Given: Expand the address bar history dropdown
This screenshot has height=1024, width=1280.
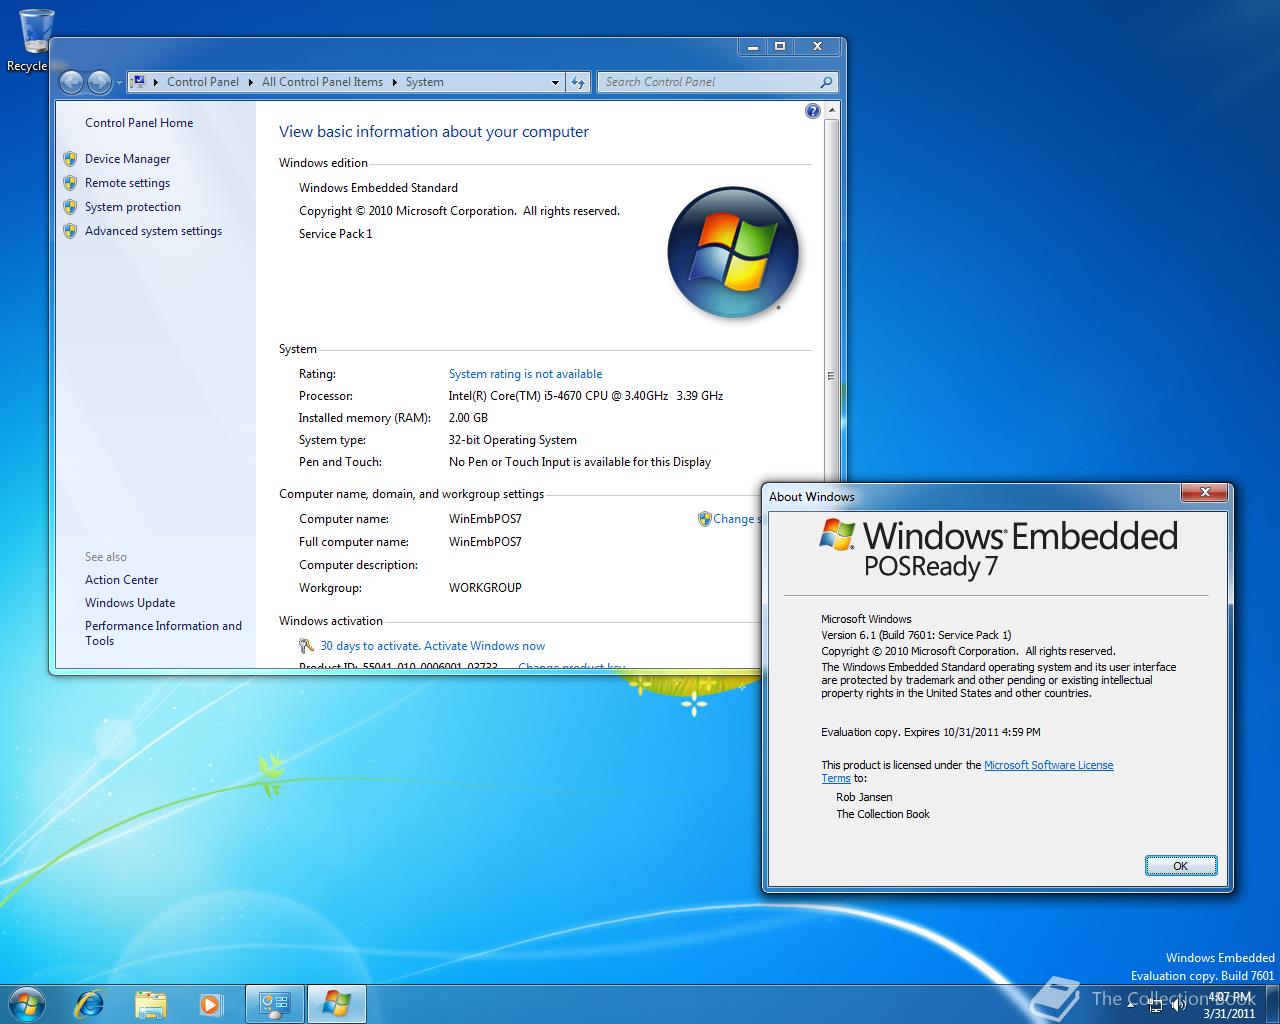Looking at the screenshot, I should point(555,82).
